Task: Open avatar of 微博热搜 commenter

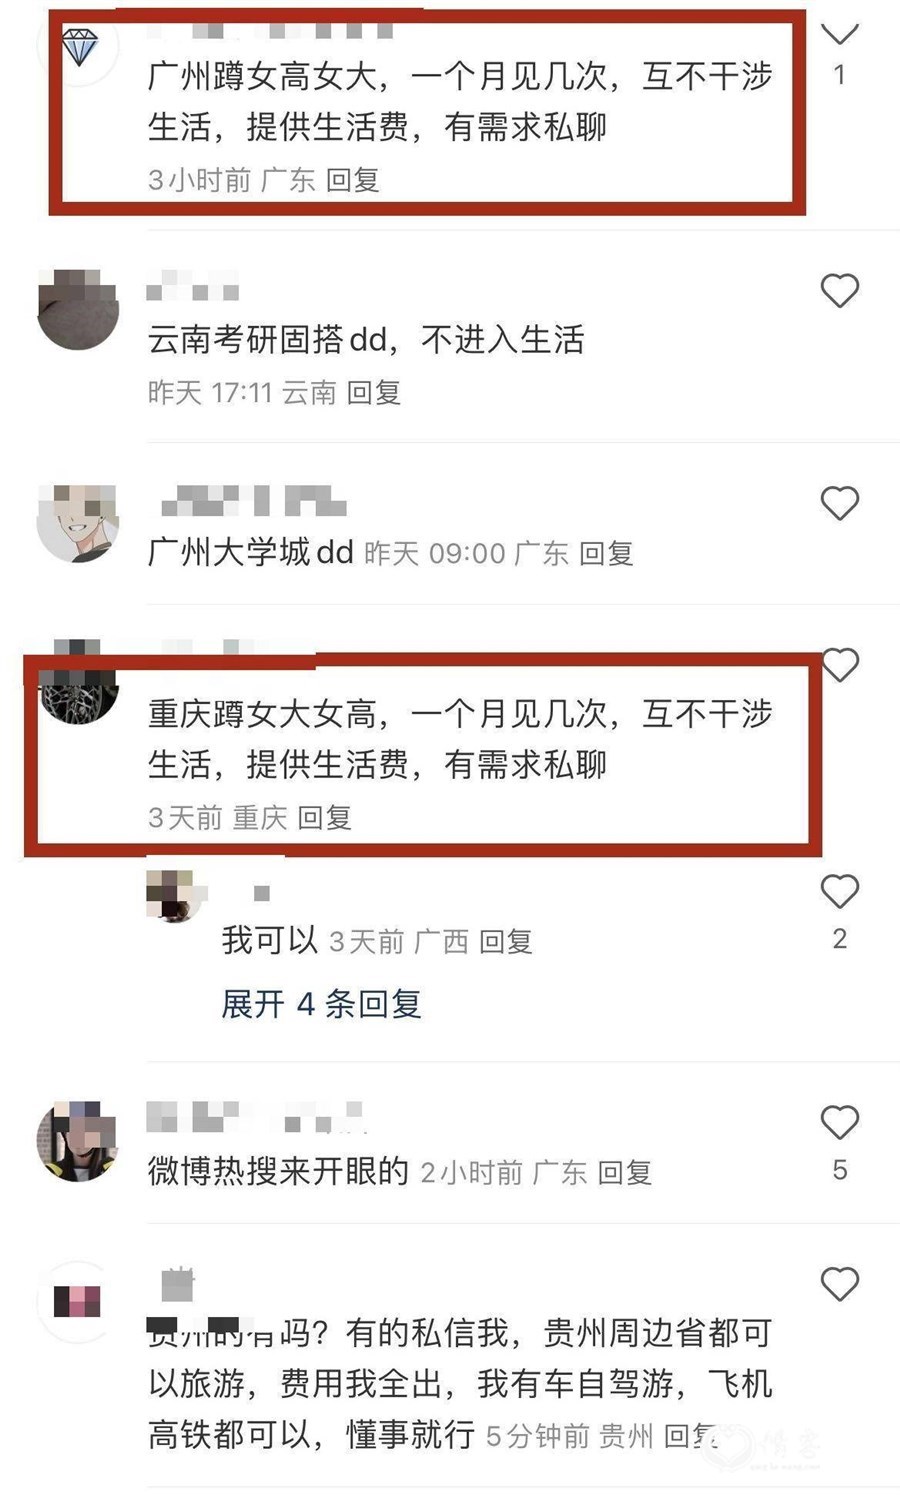Action: (x=78, y=1142)
